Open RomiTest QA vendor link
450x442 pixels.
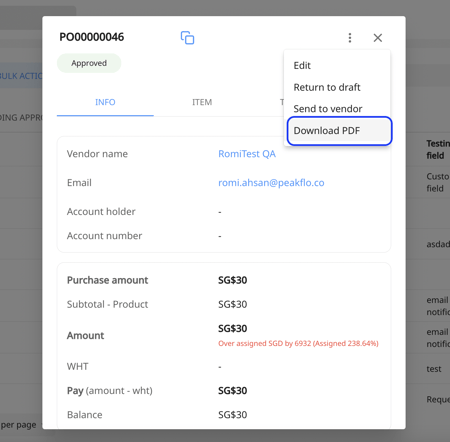[x=247, y=154]
